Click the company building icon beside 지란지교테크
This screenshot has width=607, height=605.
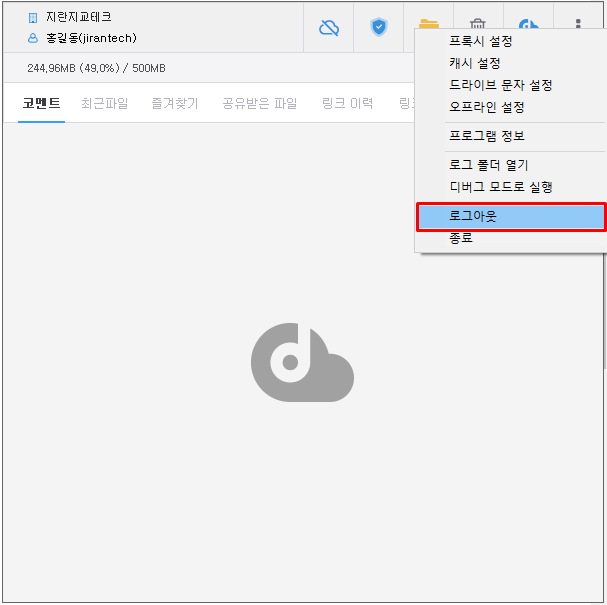point(33,18)
